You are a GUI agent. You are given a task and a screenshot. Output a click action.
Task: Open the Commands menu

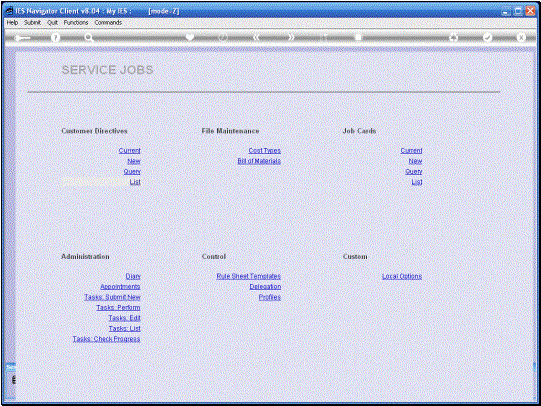click(108, 22)
